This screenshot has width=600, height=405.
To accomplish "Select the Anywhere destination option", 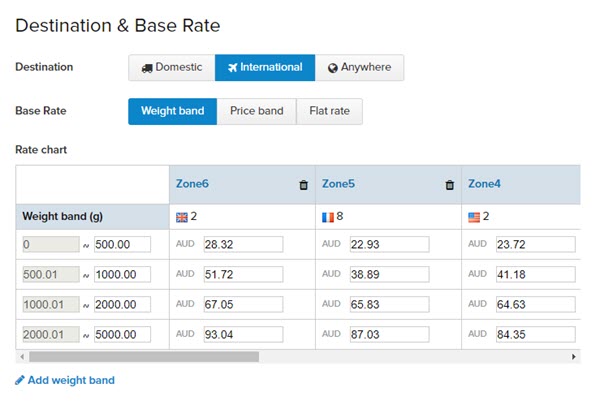I will pos(359,67).
